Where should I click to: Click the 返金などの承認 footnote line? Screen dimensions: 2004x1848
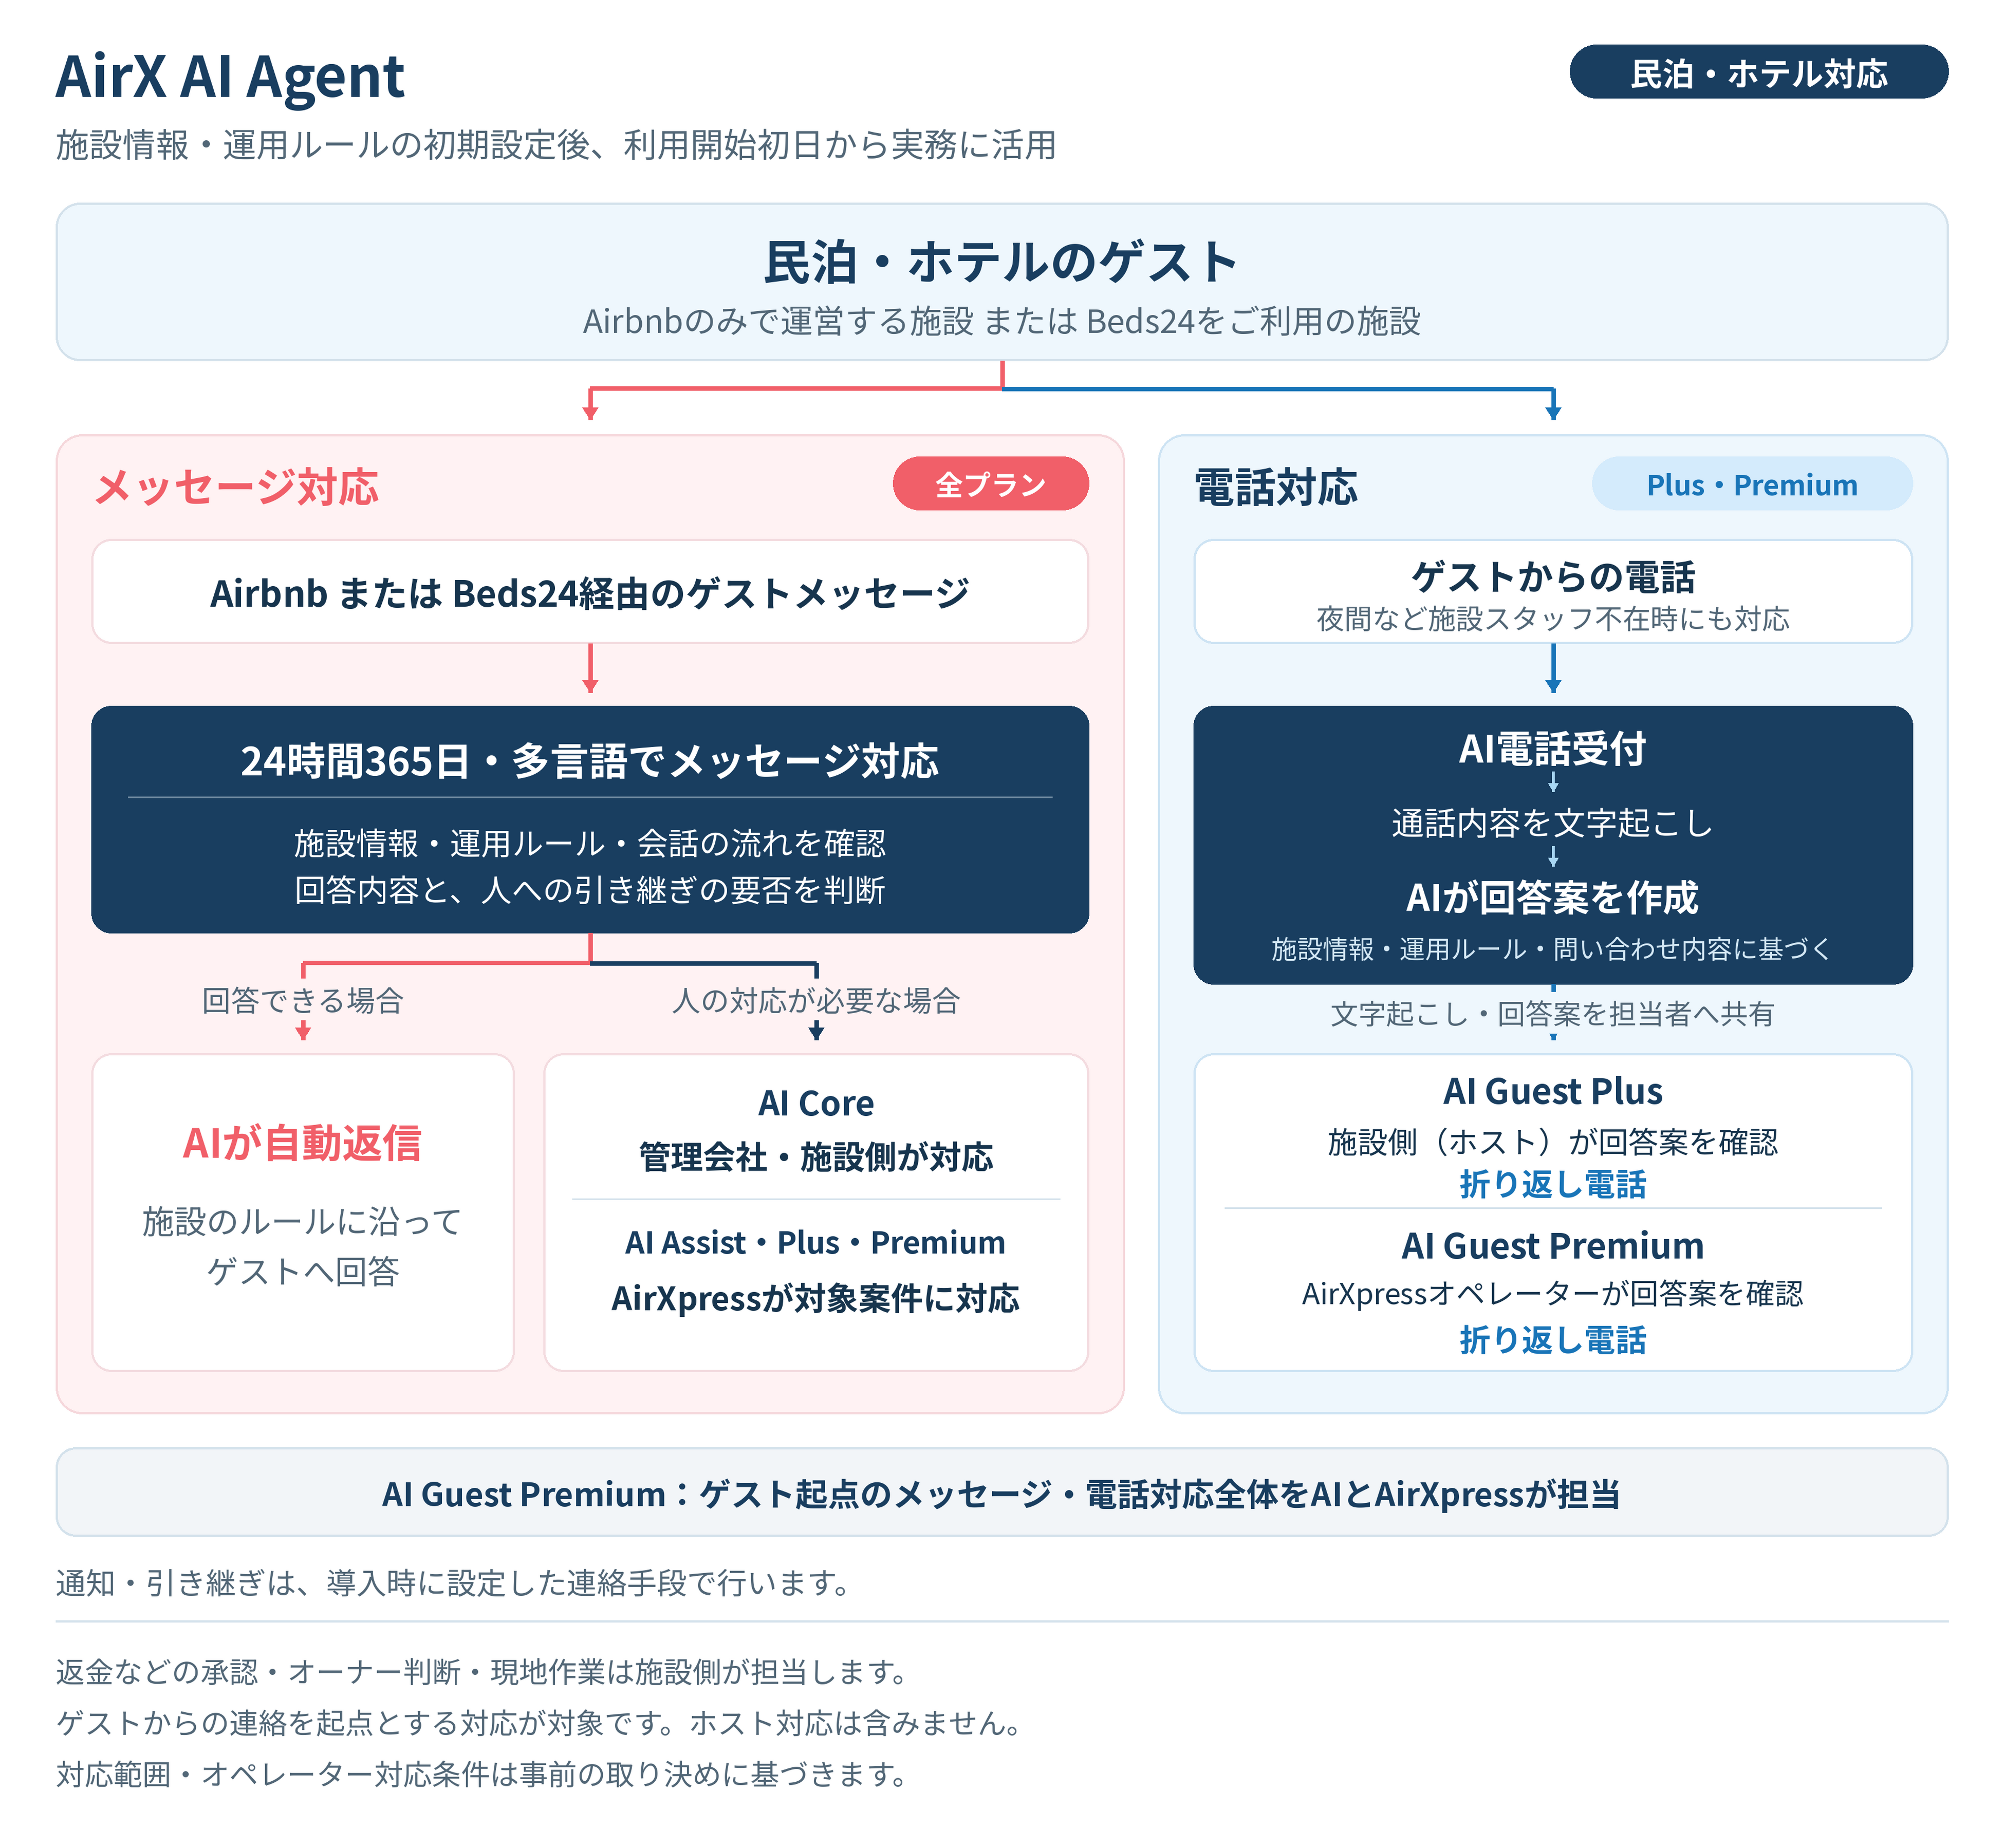tap(482, 1672)
